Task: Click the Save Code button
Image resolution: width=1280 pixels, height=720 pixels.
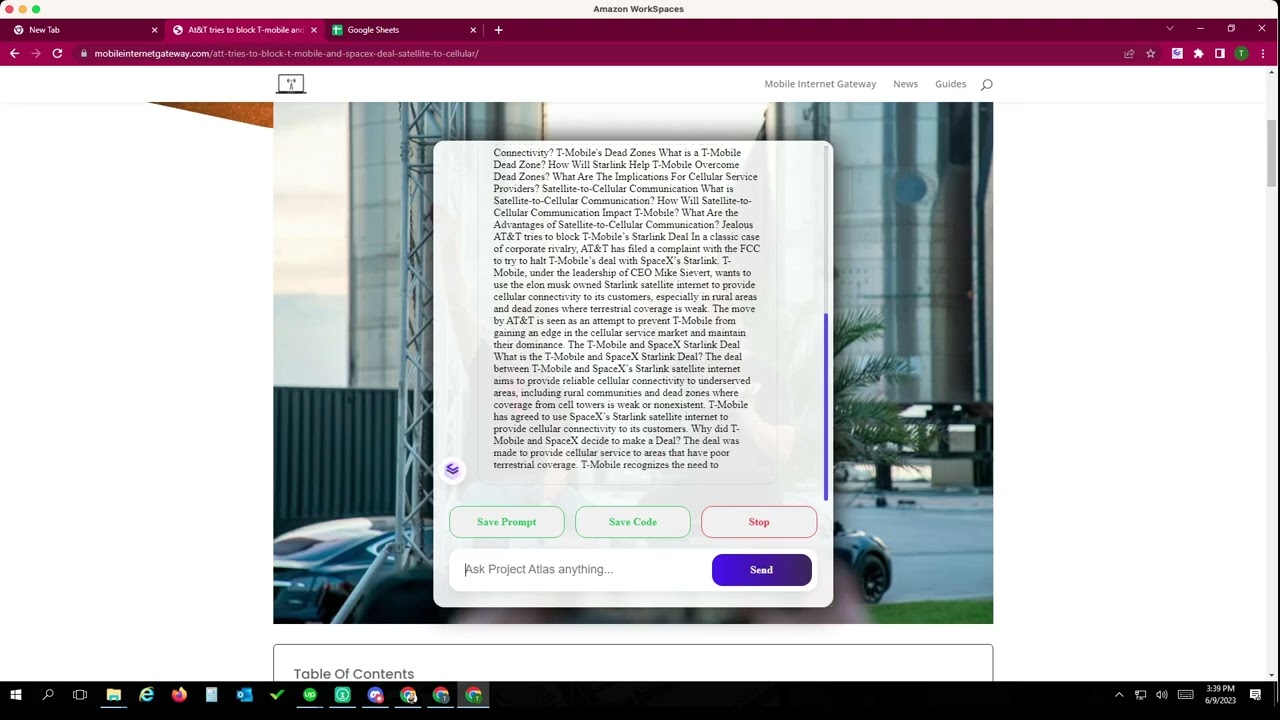Action: click(633, 522)
